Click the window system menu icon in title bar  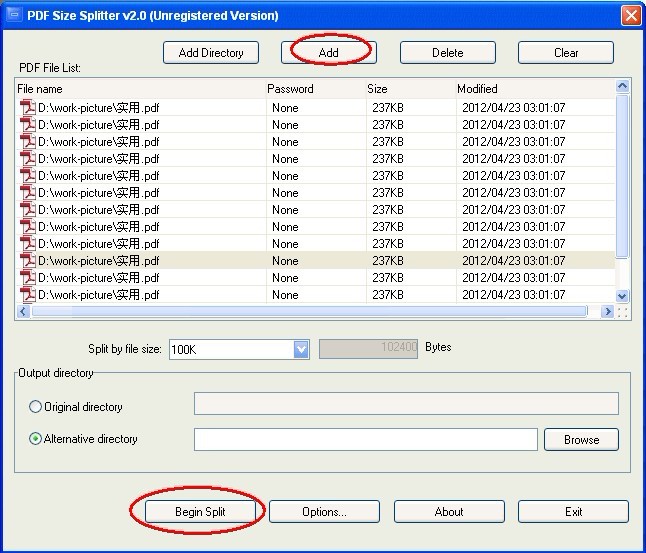point(15,15)
